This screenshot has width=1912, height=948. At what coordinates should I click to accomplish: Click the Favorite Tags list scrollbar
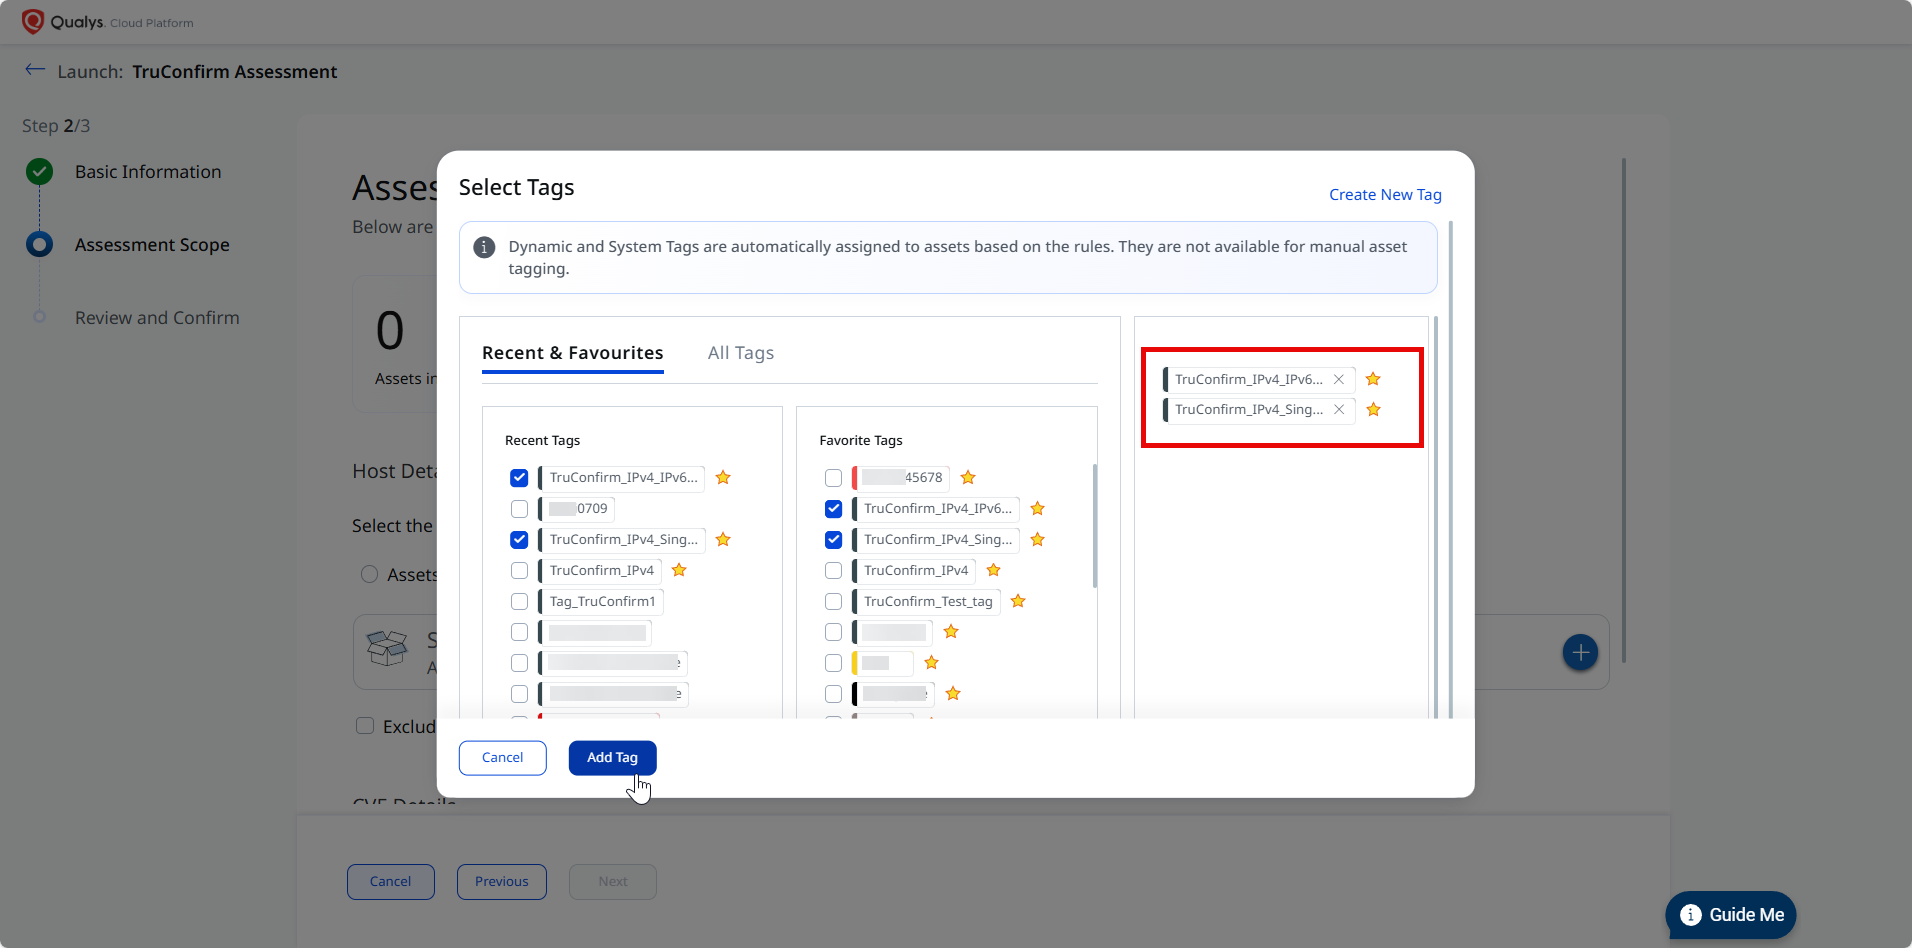[1095, 526]
